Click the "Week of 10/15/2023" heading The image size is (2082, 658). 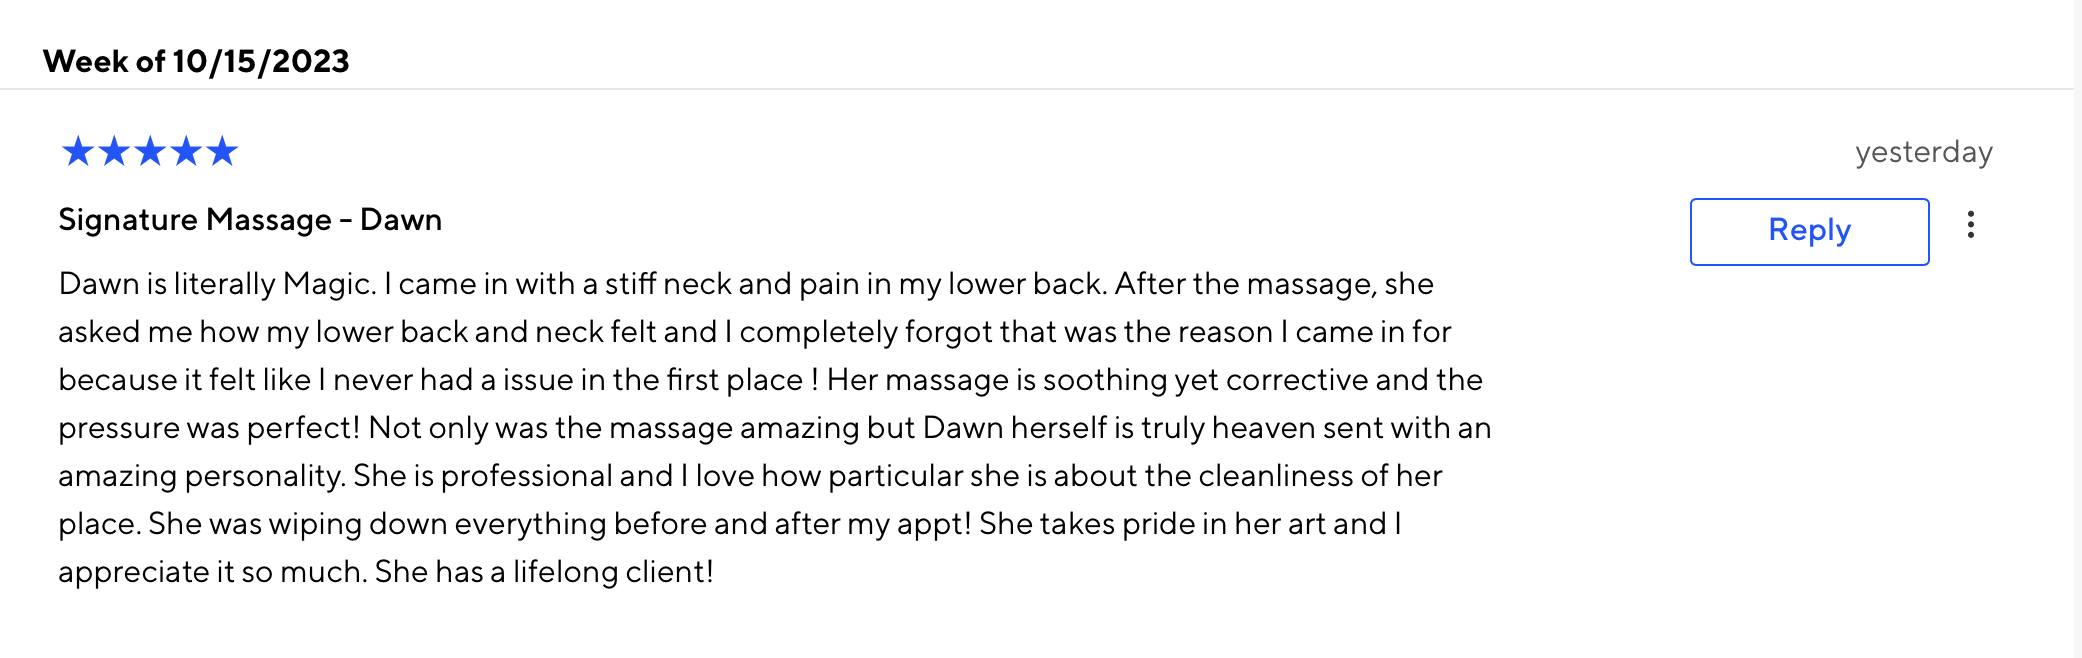[196, 62]
